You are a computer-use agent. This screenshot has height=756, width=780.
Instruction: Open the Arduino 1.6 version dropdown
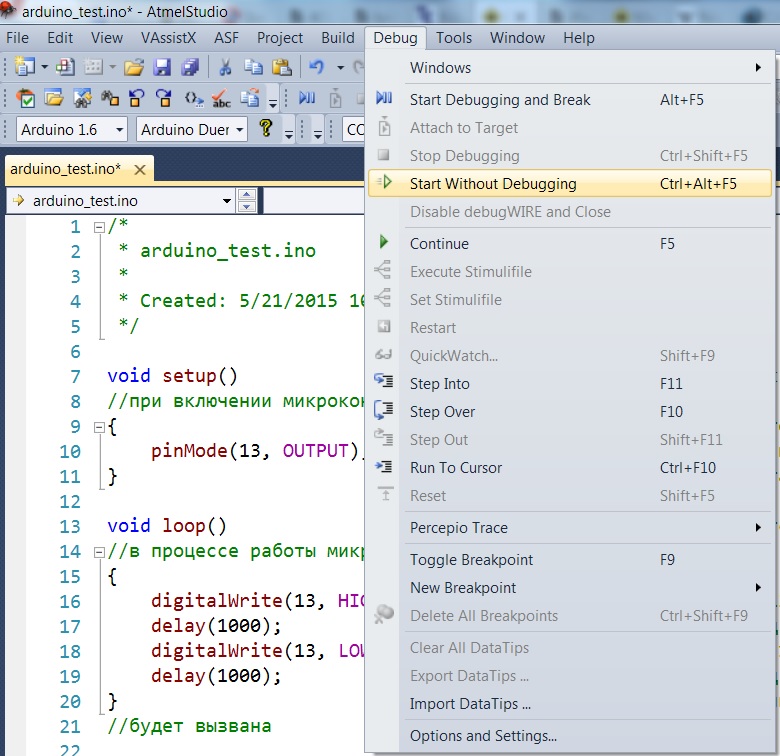[x=119, y=130]
